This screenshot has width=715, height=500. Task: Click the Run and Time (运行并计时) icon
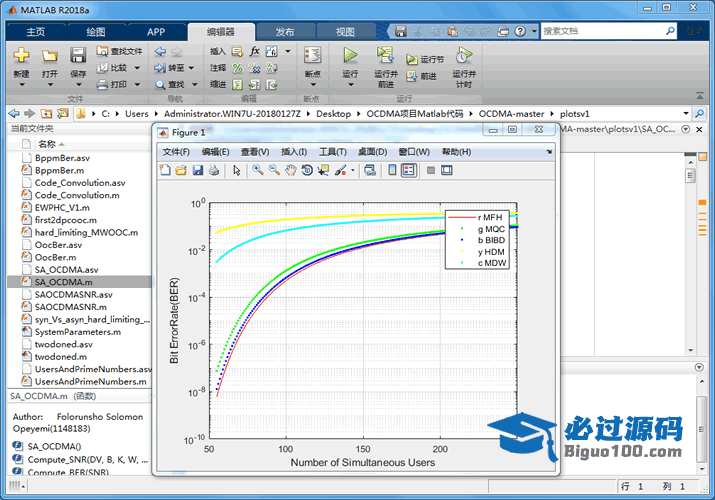point(463,56)
